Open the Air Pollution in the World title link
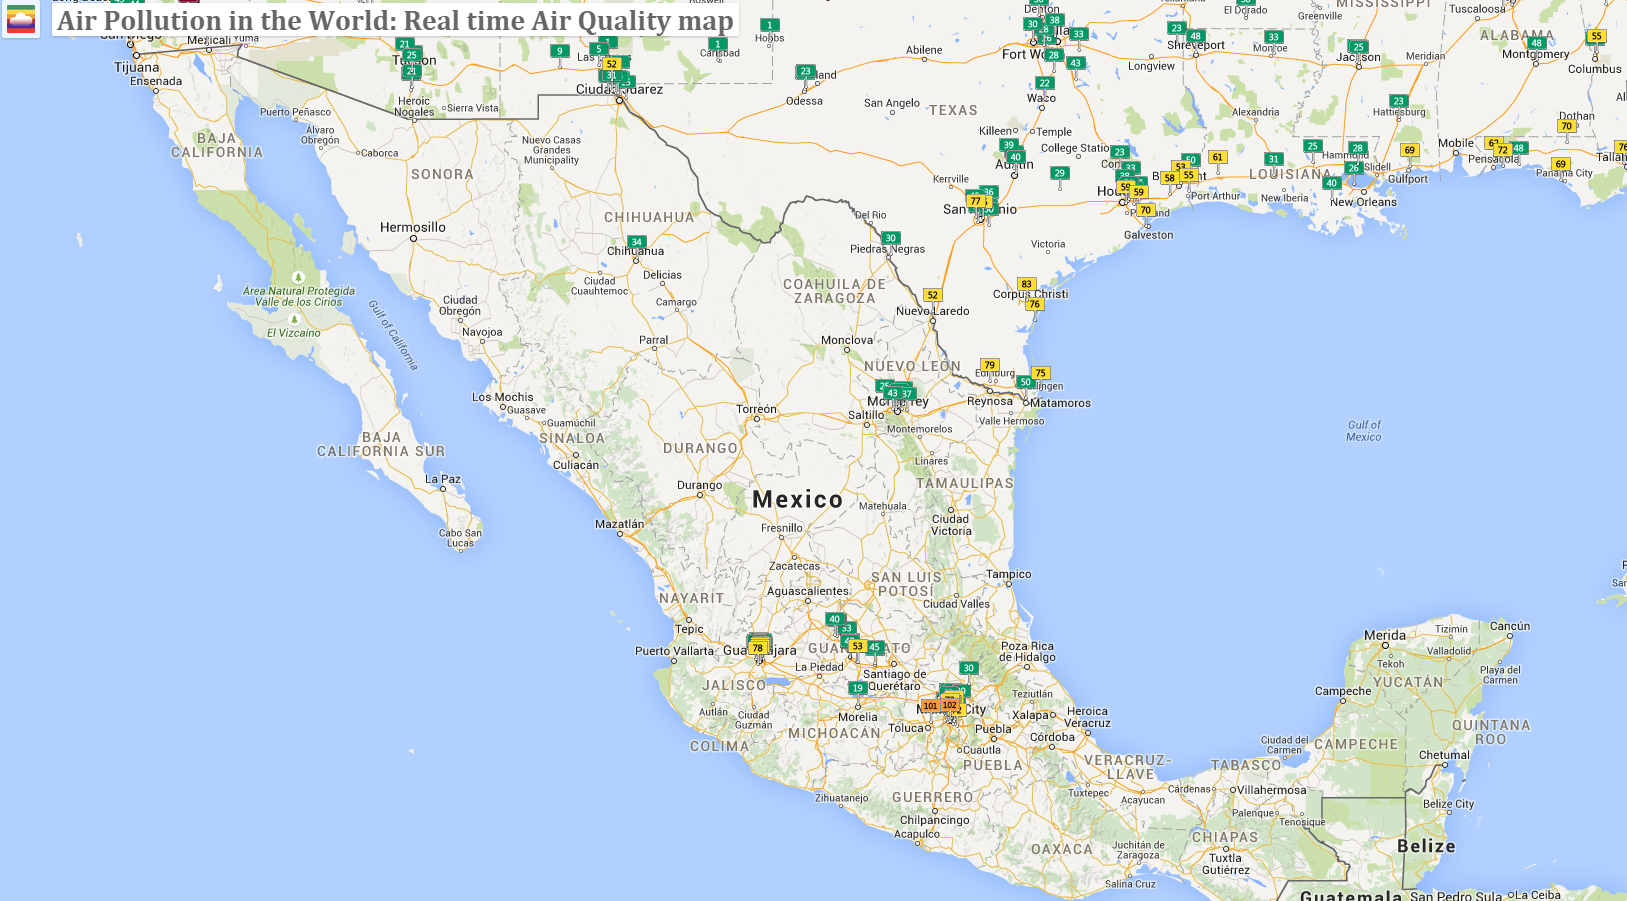Screen dimensions: 1627x901 pos(395,20)
